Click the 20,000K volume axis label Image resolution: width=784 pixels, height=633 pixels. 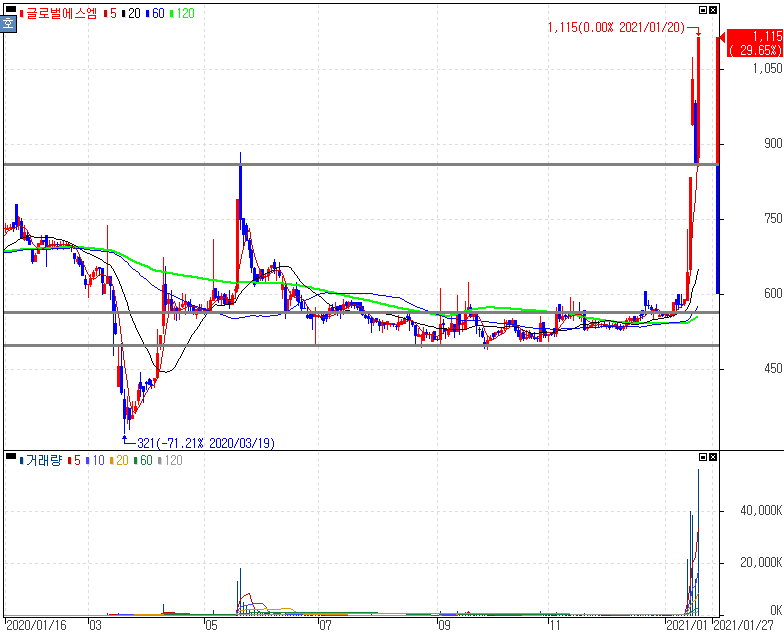tap(761, 562)
